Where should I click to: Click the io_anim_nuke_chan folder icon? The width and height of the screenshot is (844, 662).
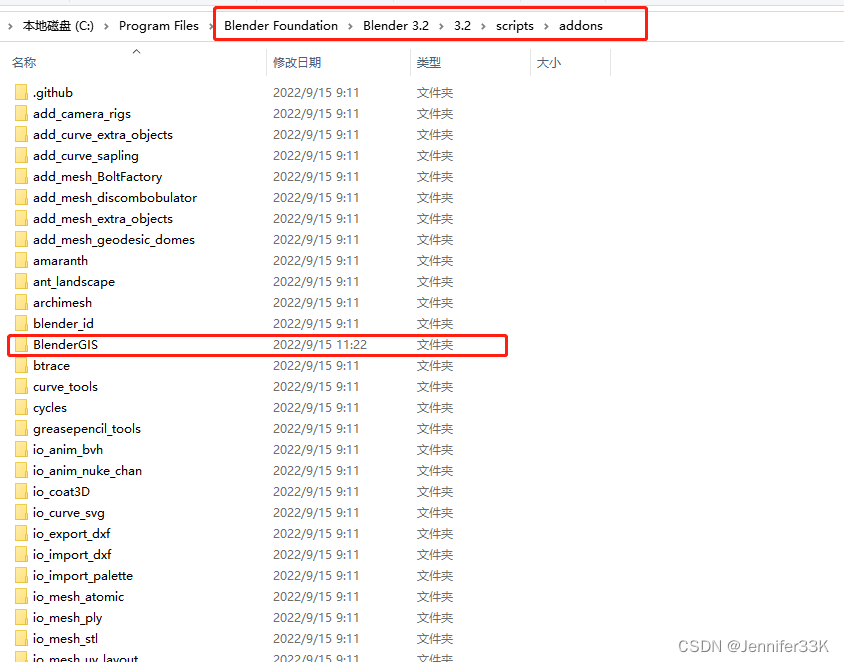pyautogui.click(x=21, y=470)
